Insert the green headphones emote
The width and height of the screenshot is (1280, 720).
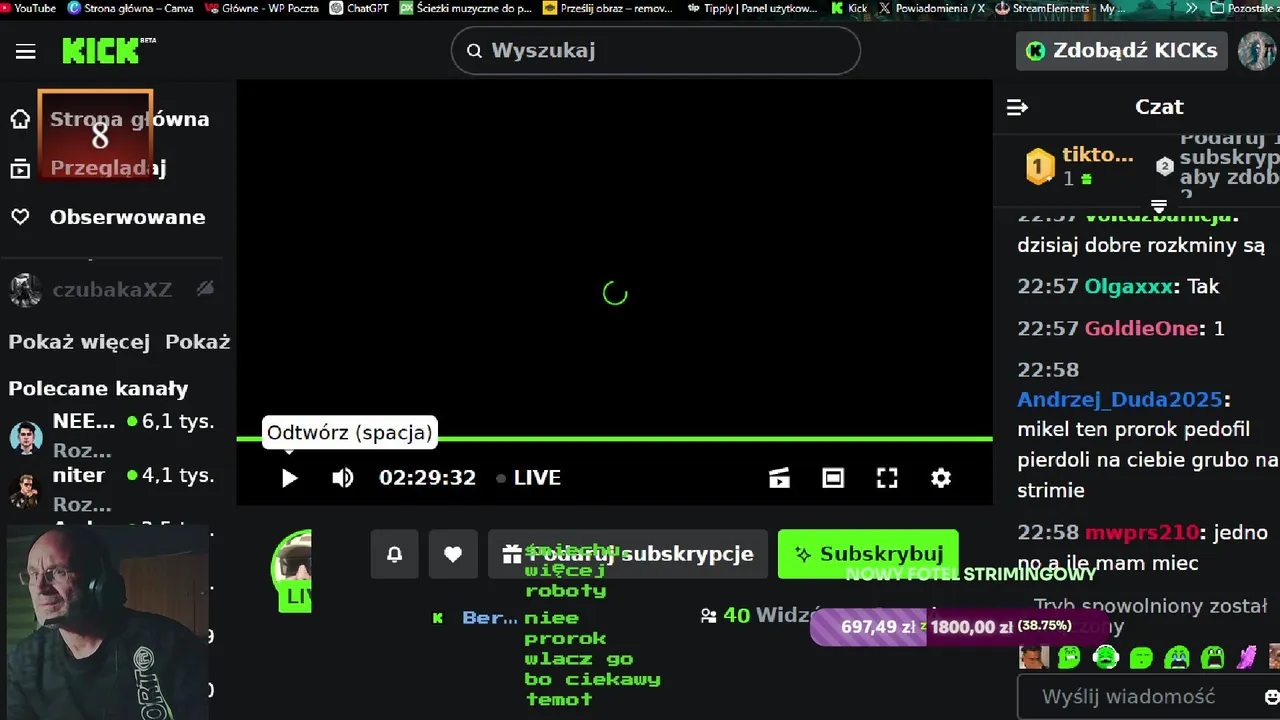[x=1105, y=657]
